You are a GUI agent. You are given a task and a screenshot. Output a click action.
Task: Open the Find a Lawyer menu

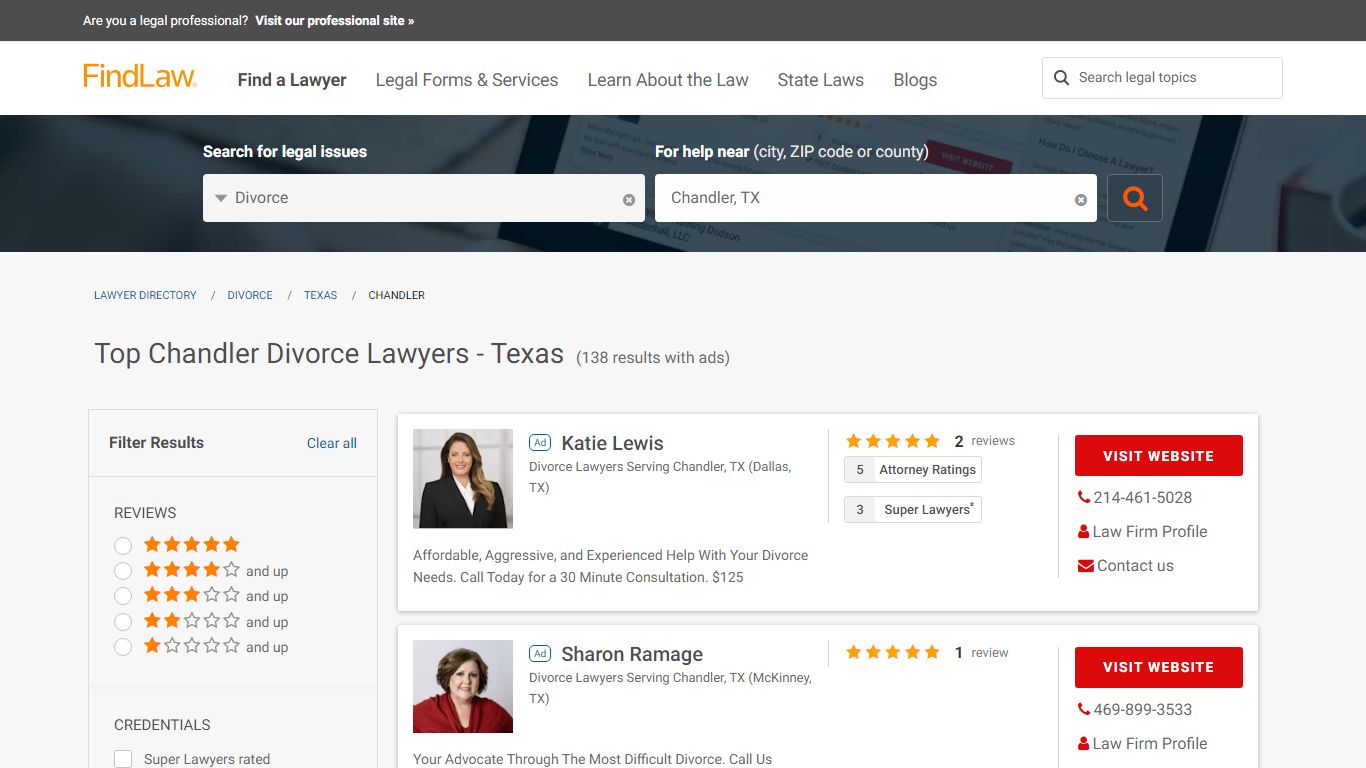point(292,80)
